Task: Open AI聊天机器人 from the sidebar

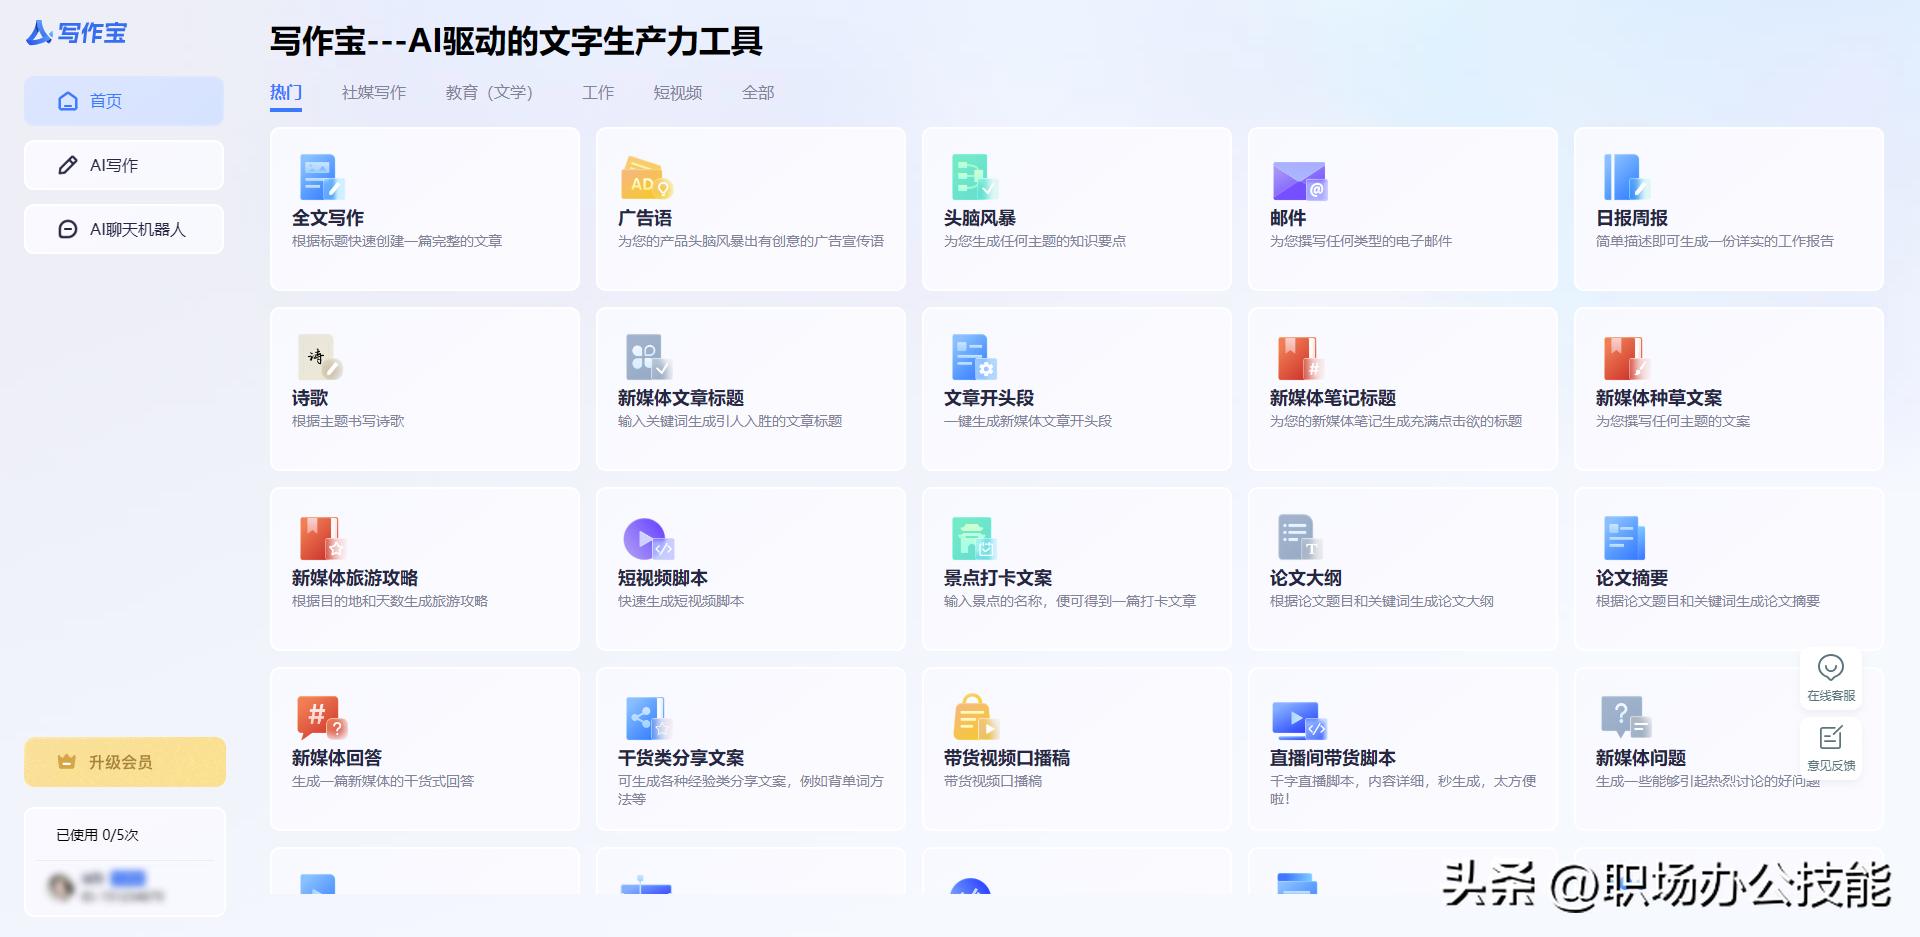Action: (x=123, y=228)
